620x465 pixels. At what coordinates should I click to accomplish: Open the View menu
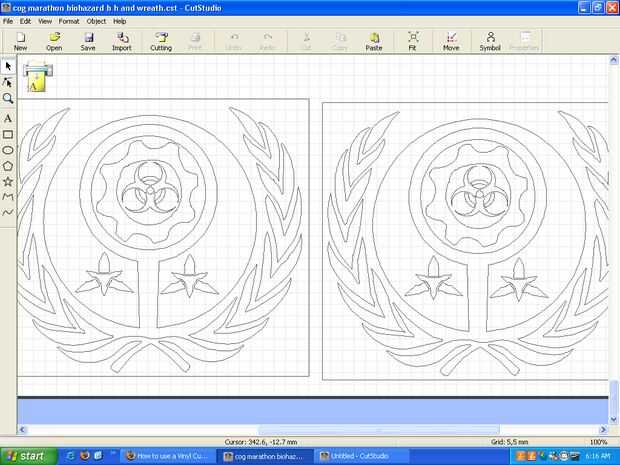[x=45, y=21]
